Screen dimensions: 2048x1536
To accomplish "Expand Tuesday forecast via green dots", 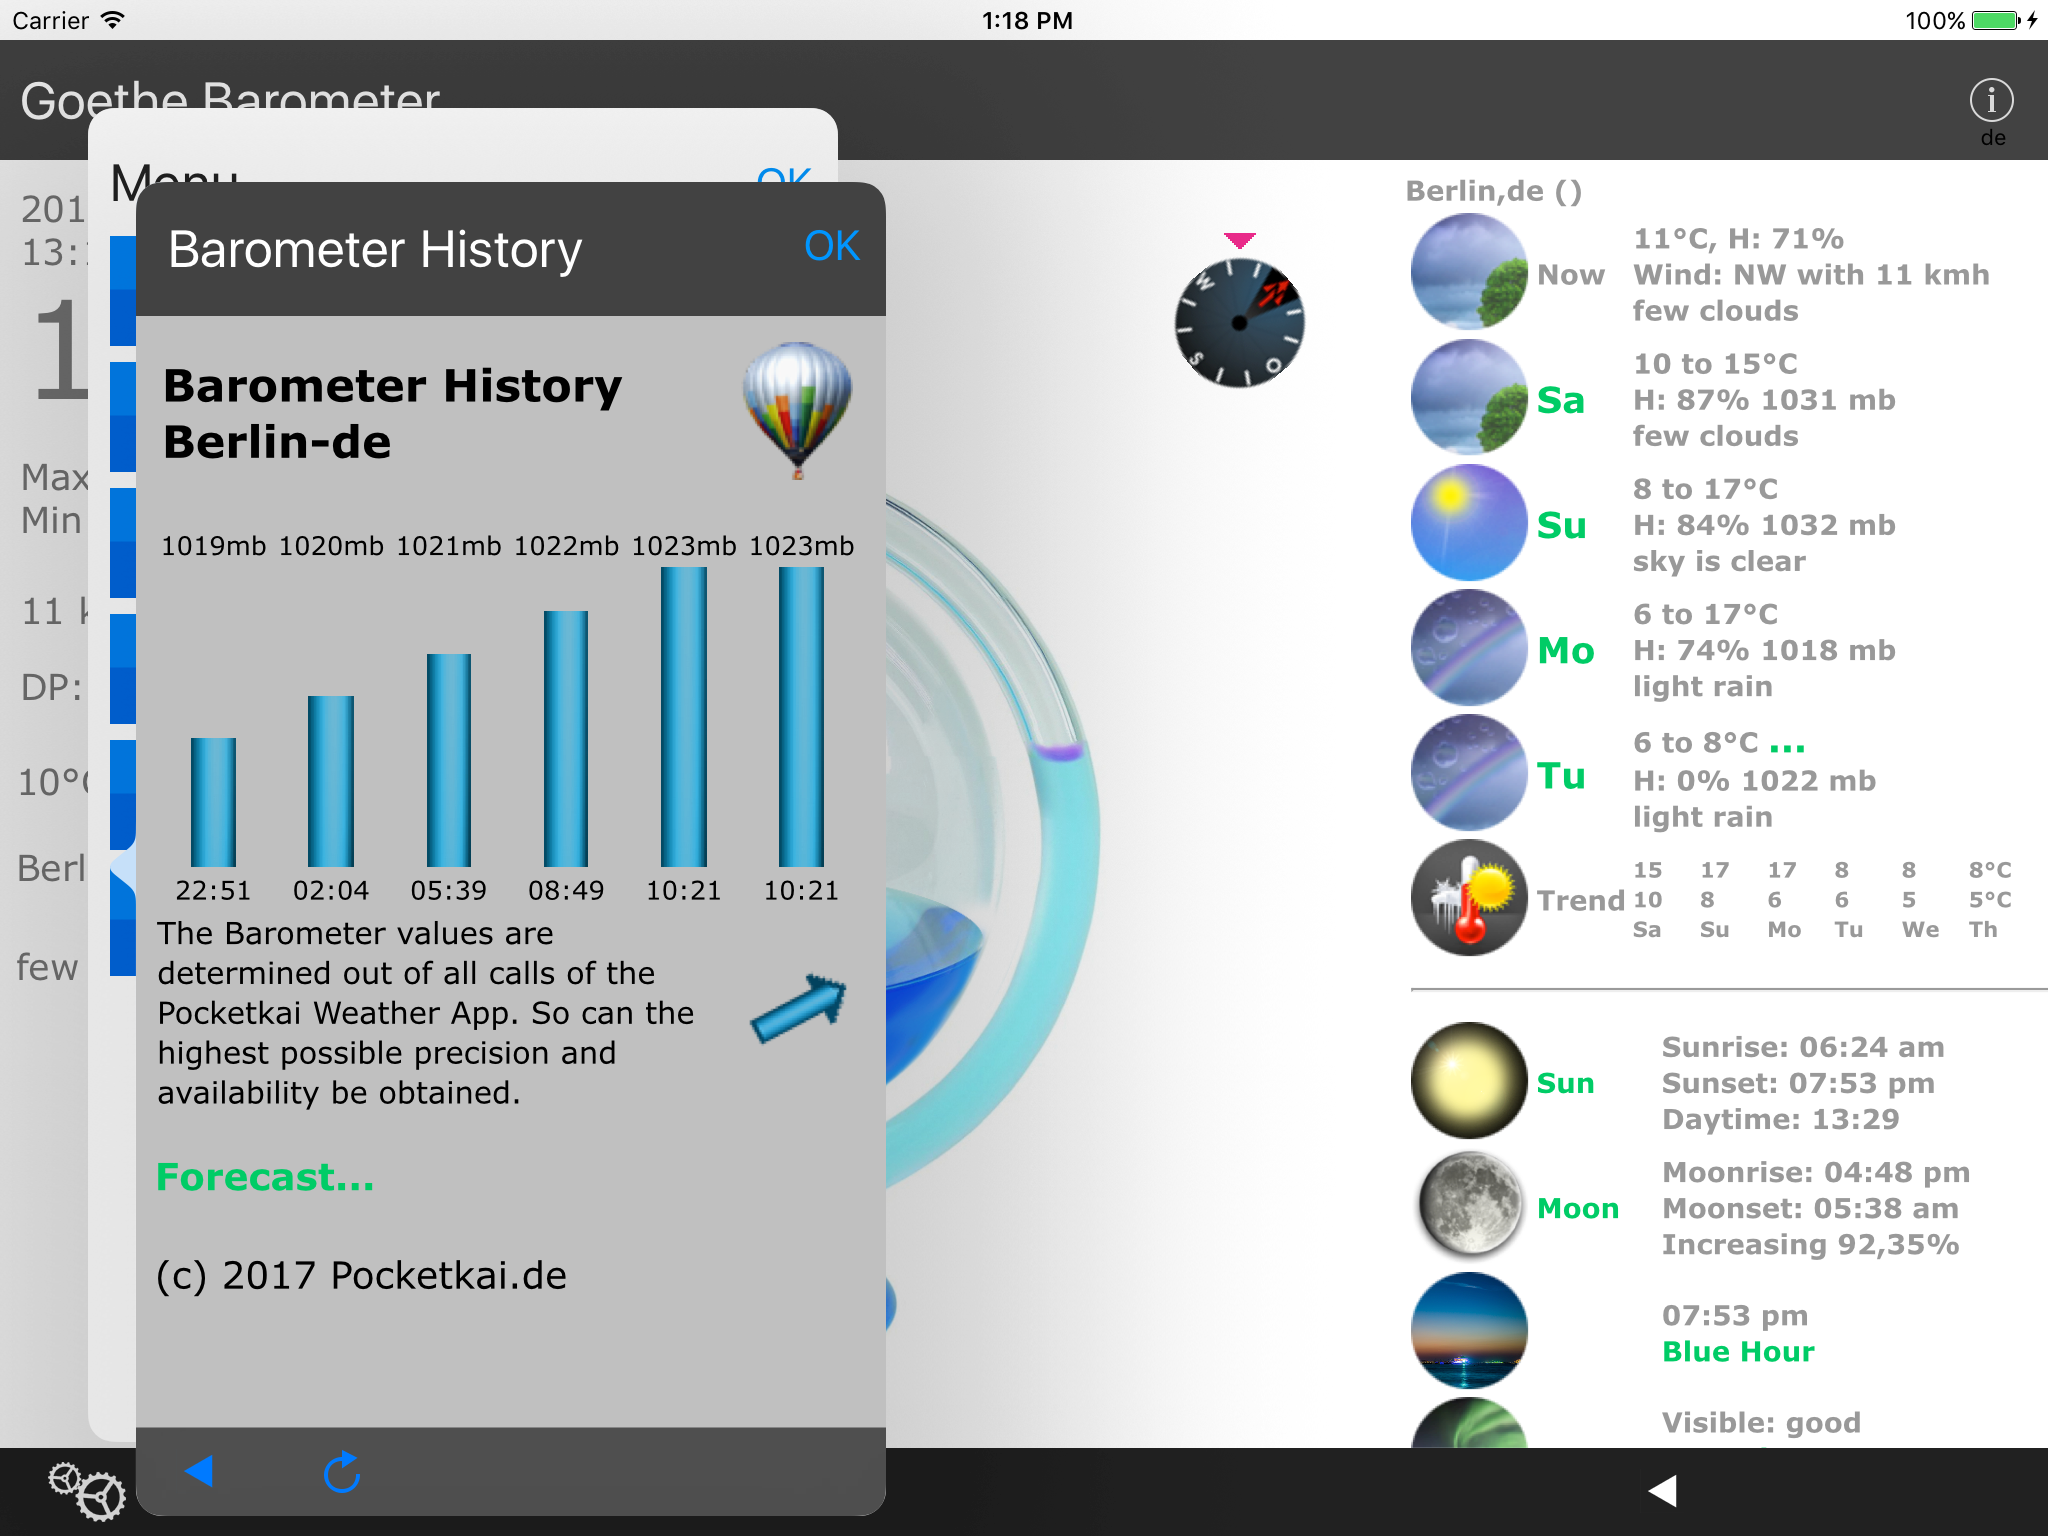I will click(1787, 745).
